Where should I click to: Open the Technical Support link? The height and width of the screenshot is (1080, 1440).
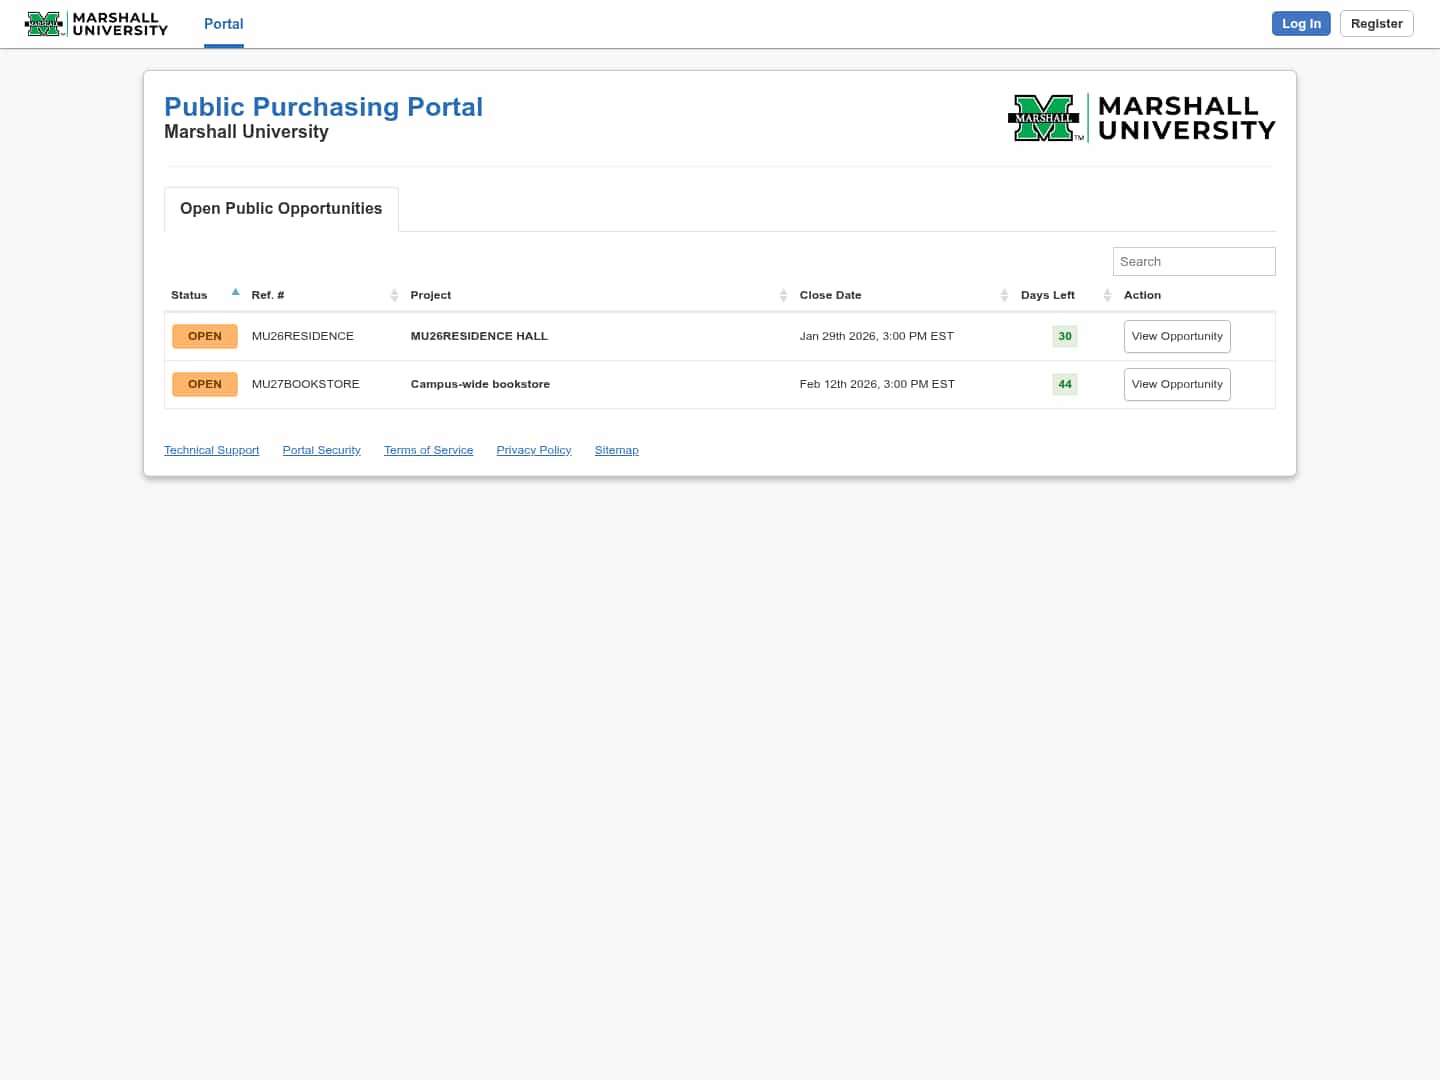211,451
